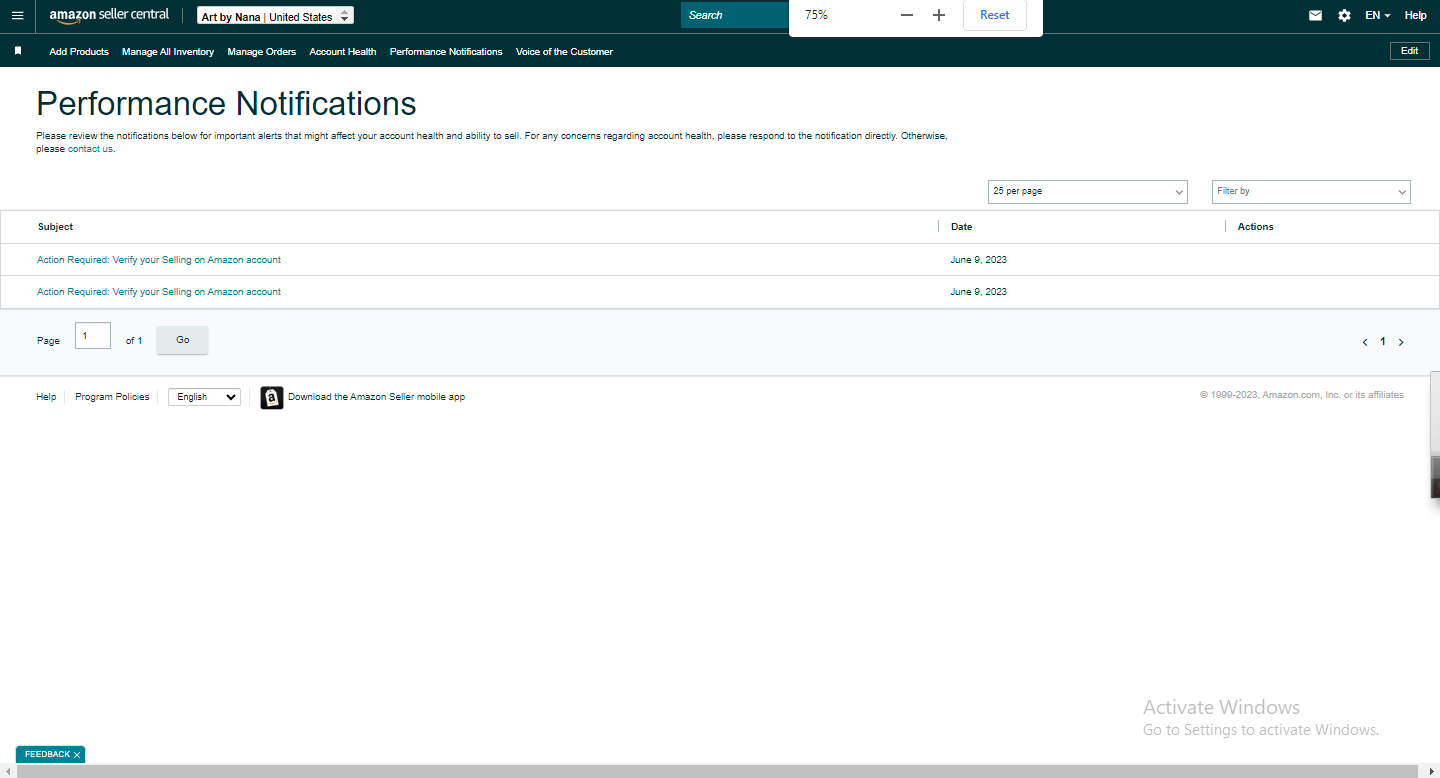Open the first Verify your Selling account notification
The height and width of the screenshot is (778, 1440).
pyautogui.click(x=159, y=260)
